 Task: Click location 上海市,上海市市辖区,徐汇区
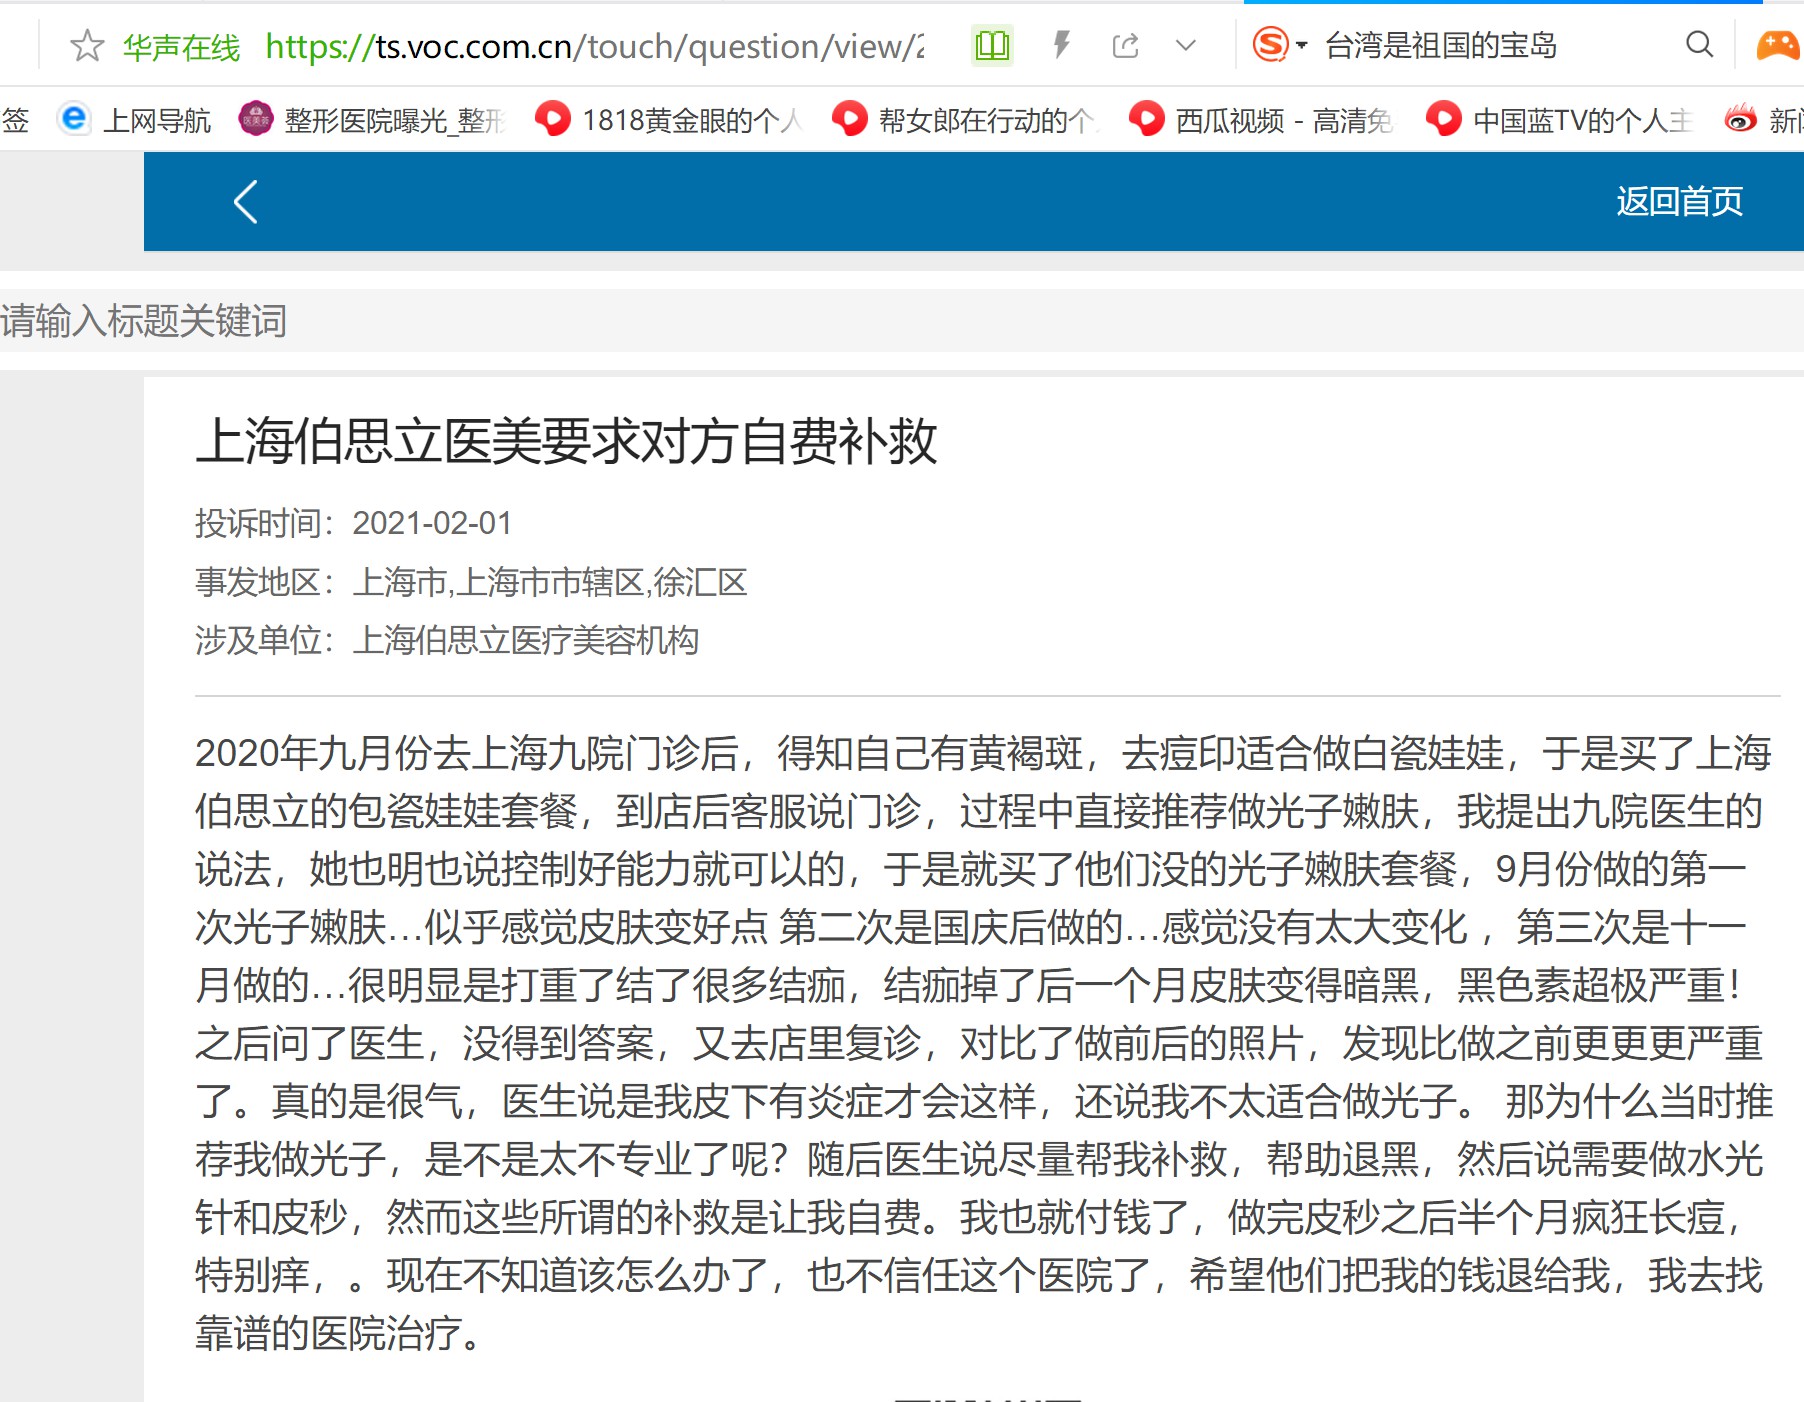tap(550, 582)
